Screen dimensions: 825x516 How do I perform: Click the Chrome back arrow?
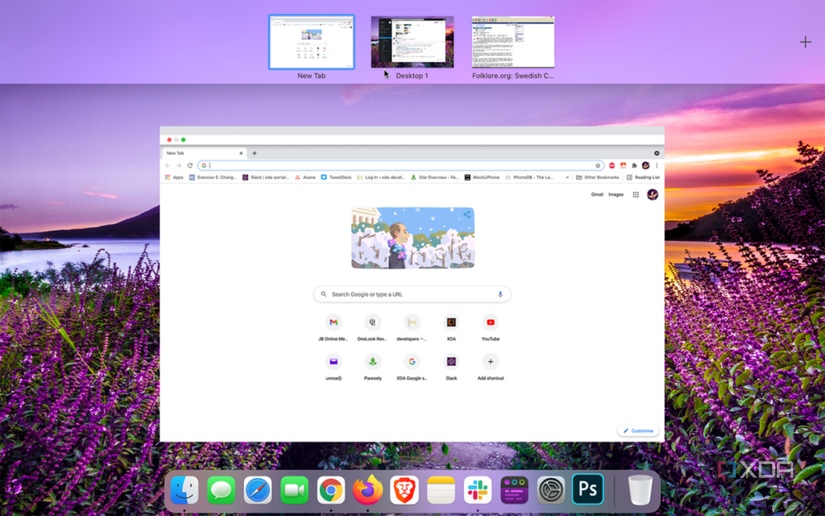[167, 165]
